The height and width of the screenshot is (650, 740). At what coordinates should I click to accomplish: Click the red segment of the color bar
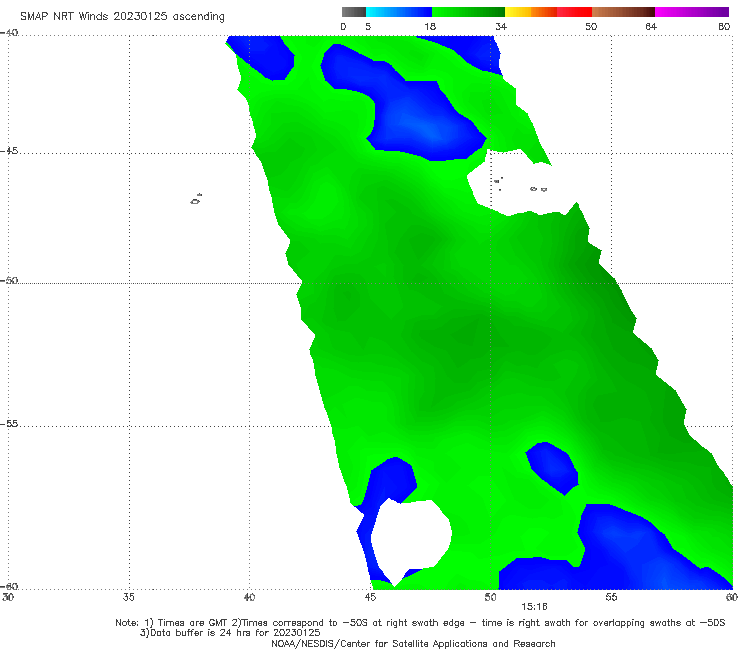pos(574,12)
